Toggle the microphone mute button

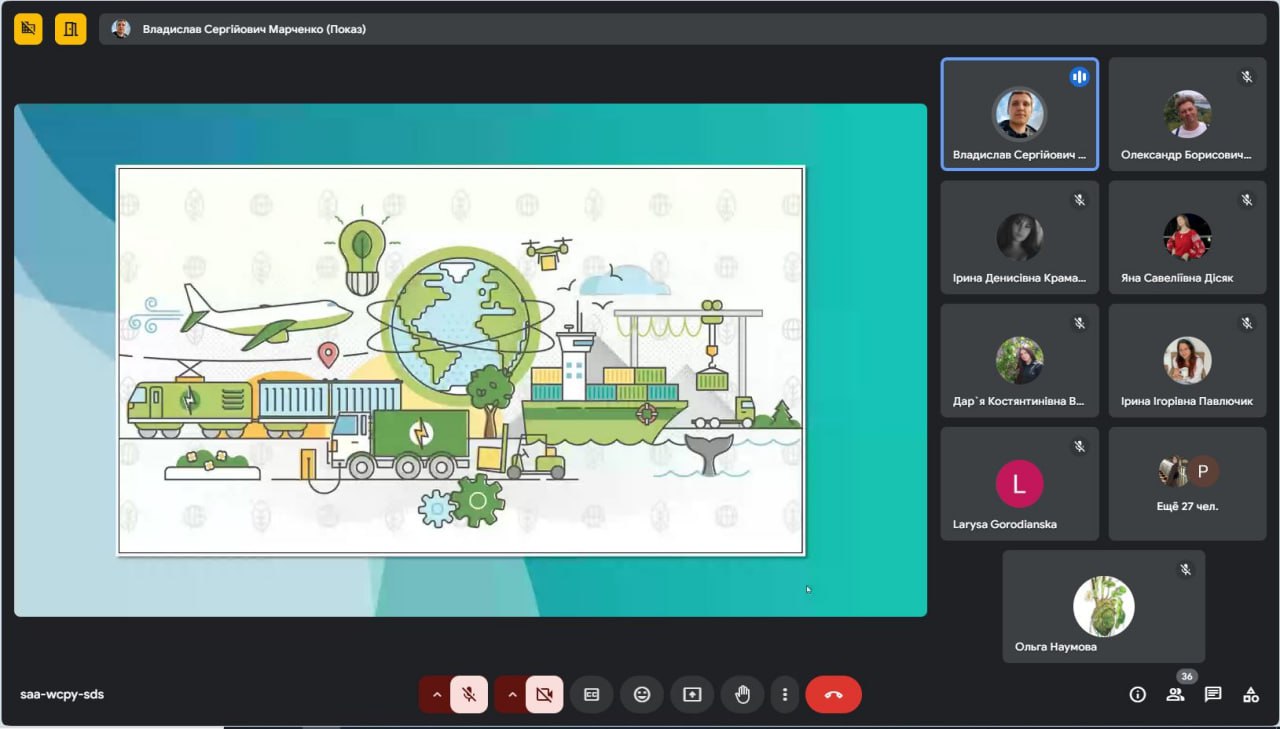pos(469,694)
